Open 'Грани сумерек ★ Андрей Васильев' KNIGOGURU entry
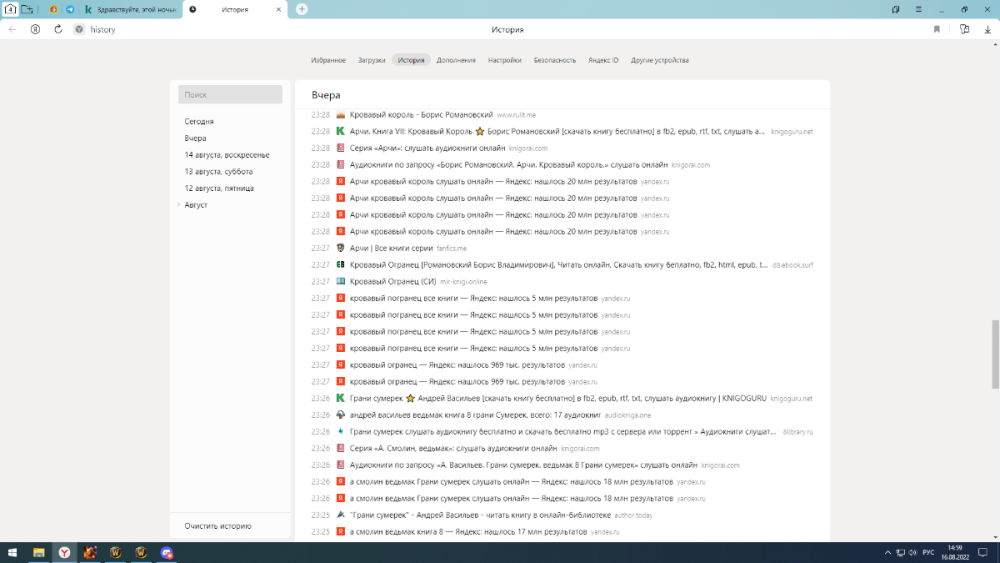Screen dimensions: 1000x563 pyautogui.click(x=558, y=398)
